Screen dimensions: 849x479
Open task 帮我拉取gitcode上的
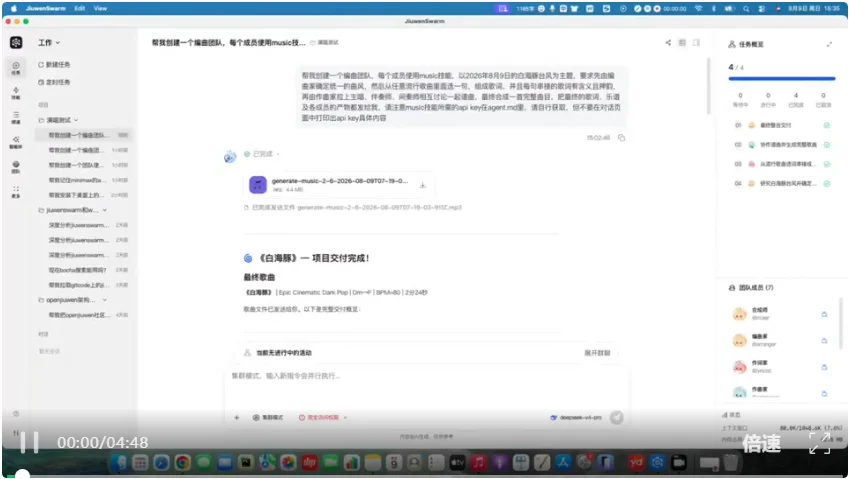(83, 285)
